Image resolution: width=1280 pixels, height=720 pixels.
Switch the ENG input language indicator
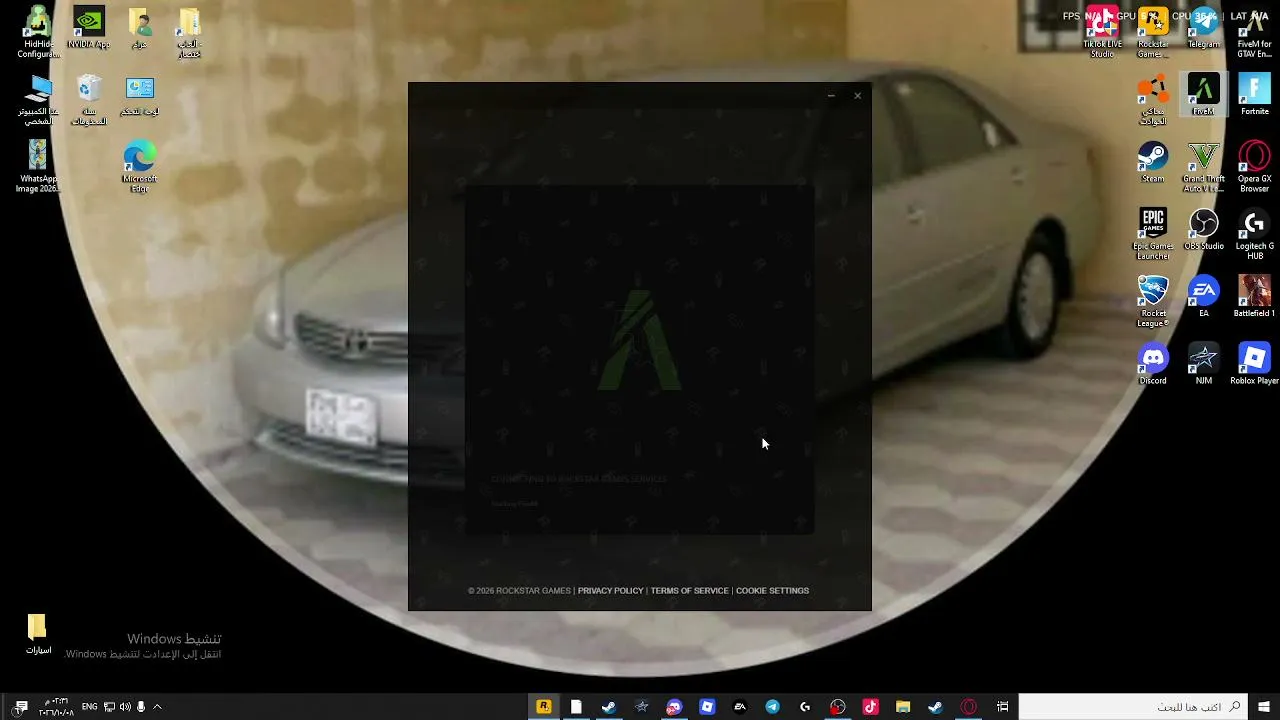coord(89,707)
